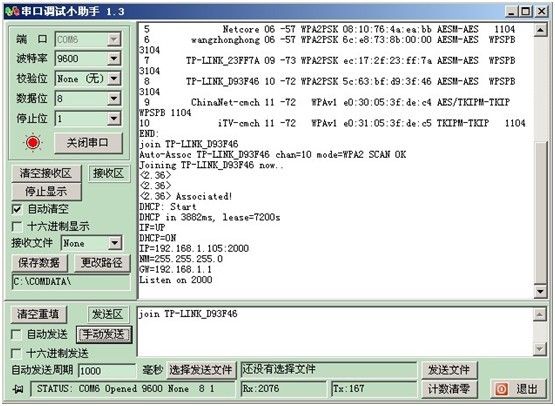This screenshot has width=555, height=406.
Task: Enable 十六进制显示 hex display checkbox
Action: pos(17,226)
